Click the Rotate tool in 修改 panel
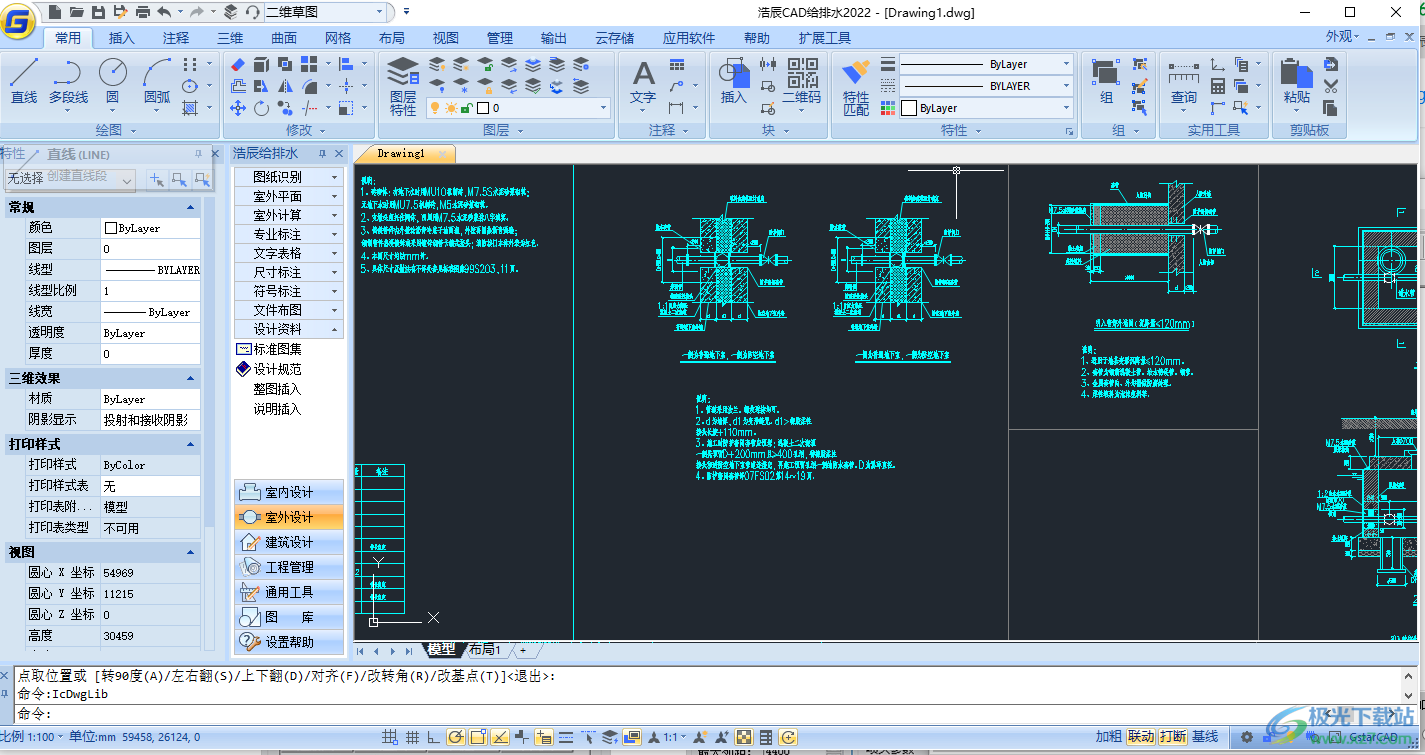 pos(261,108)
